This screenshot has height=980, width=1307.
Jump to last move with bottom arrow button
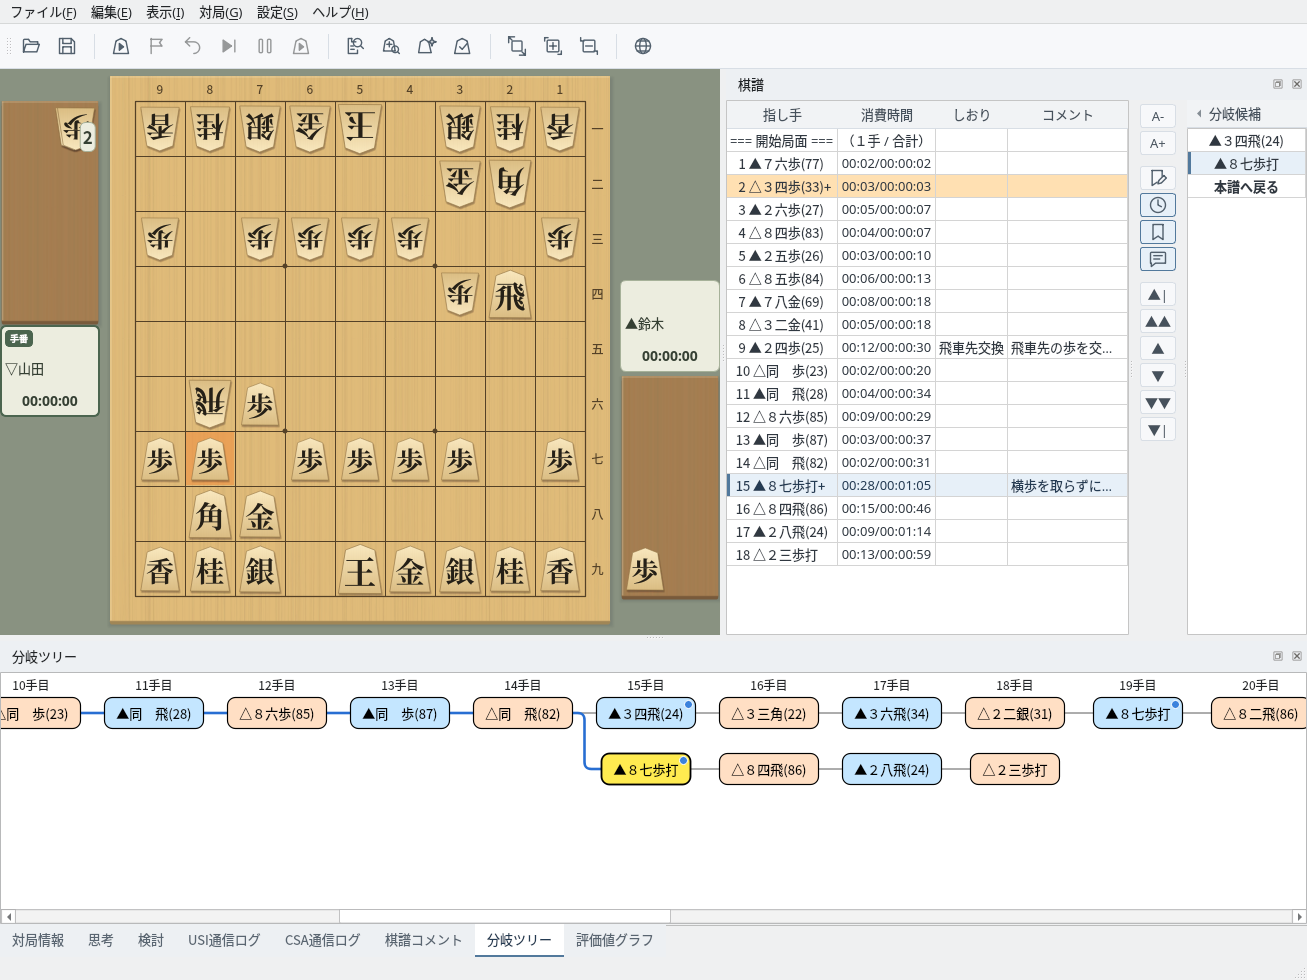pyautogui.click(x=1158, y=430)
